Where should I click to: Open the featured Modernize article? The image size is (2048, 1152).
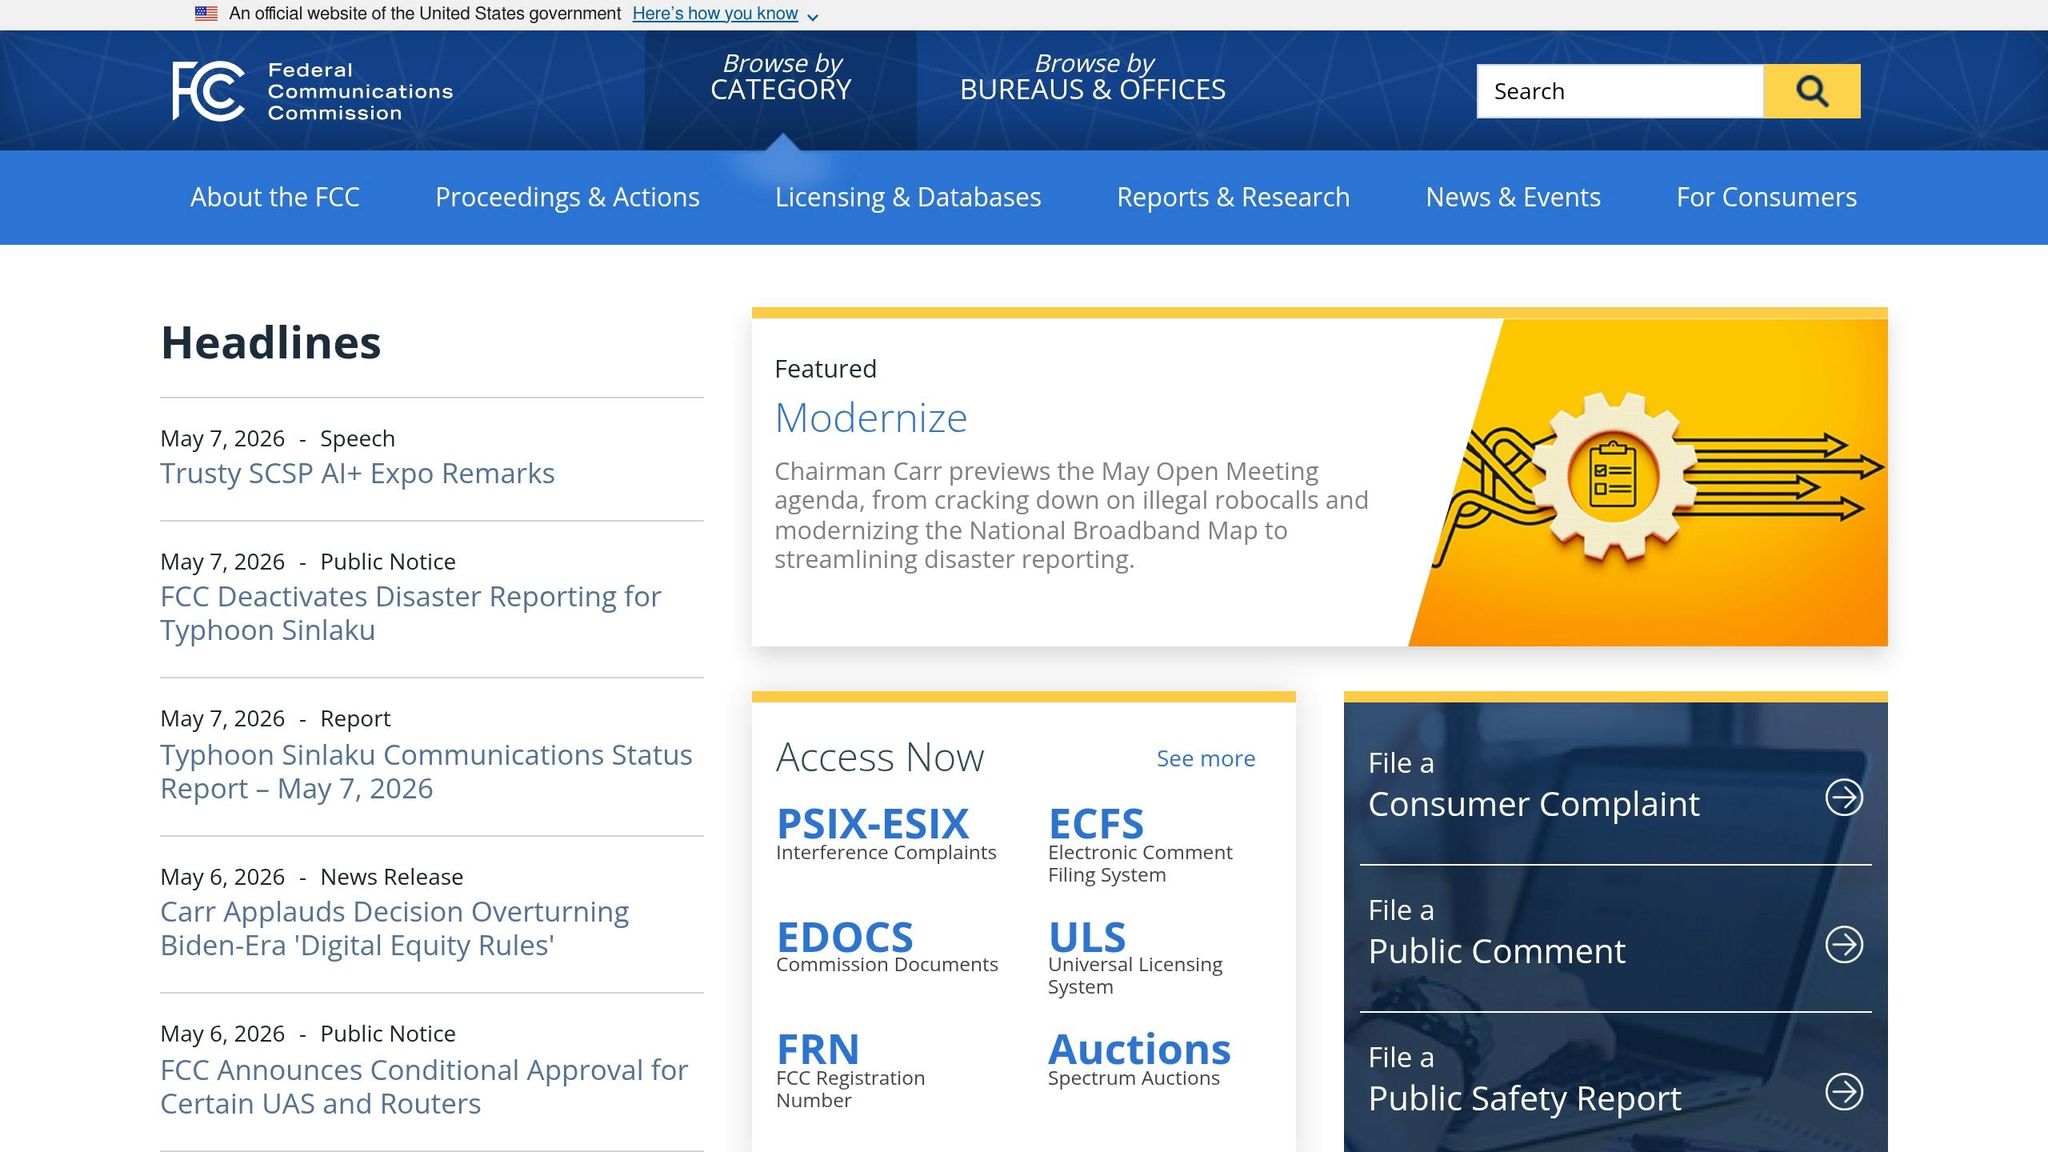click(x=871, y=417)
